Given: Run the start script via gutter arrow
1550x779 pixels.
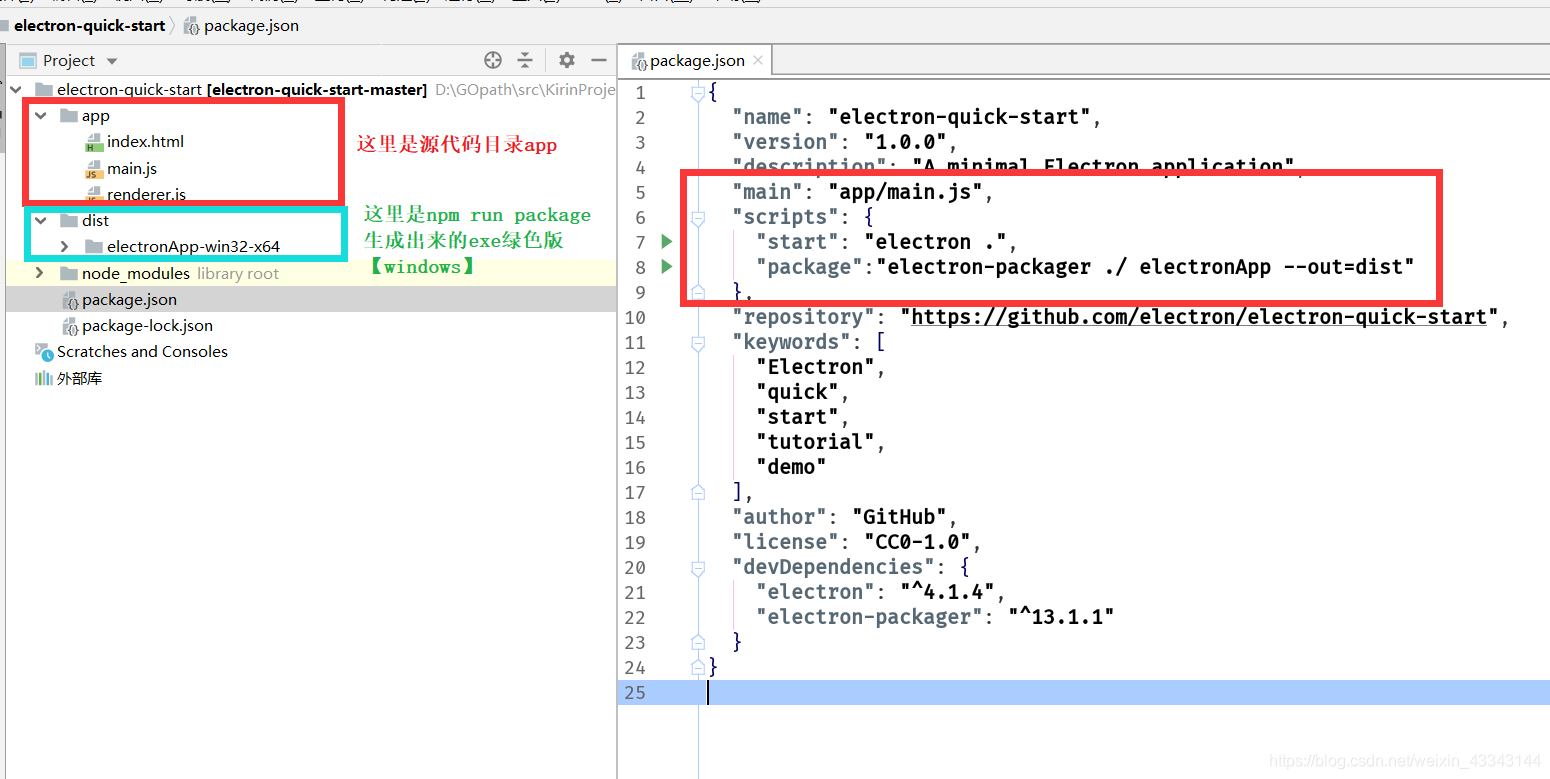Looking at the screenshot, I should coord(667,241).
